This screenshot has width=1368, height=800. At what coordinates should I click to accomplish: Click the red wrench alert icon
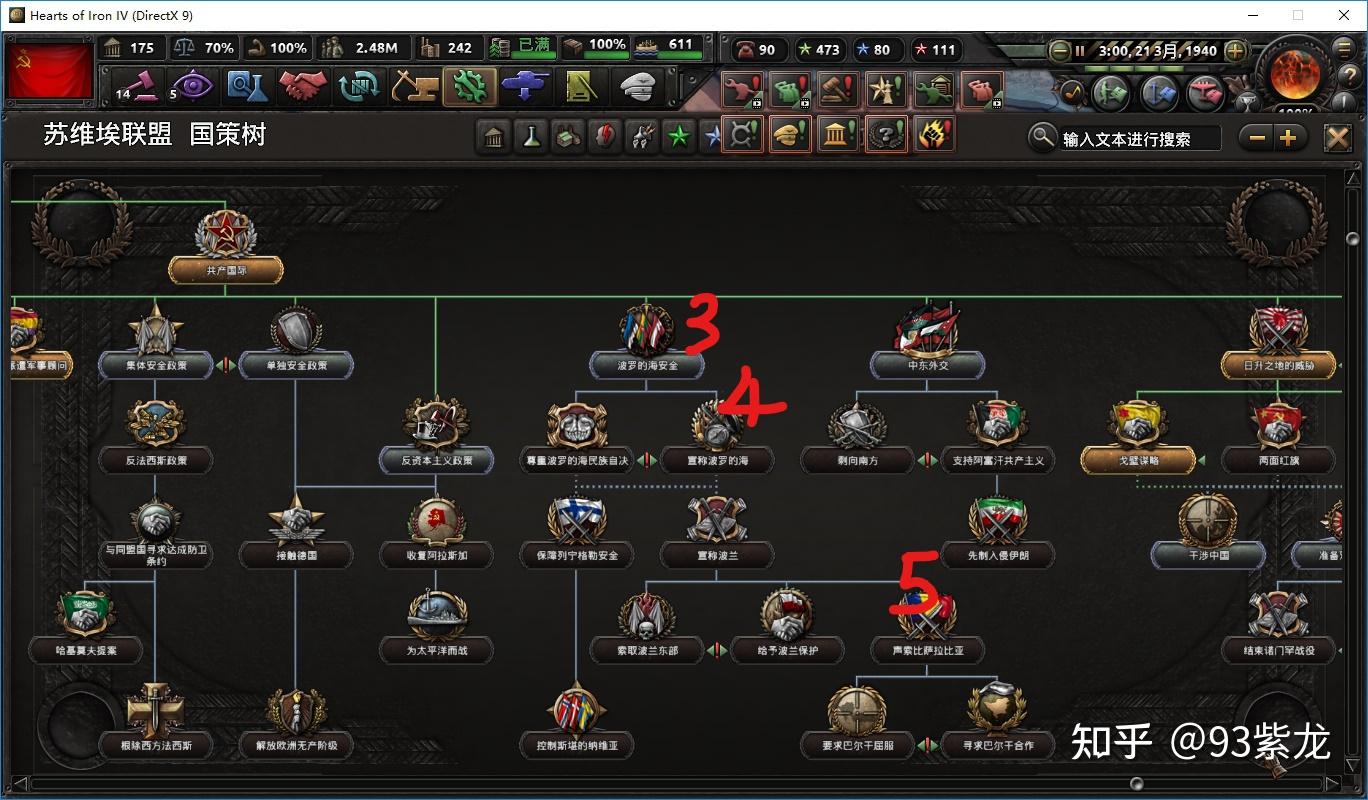tap(742, 90)
